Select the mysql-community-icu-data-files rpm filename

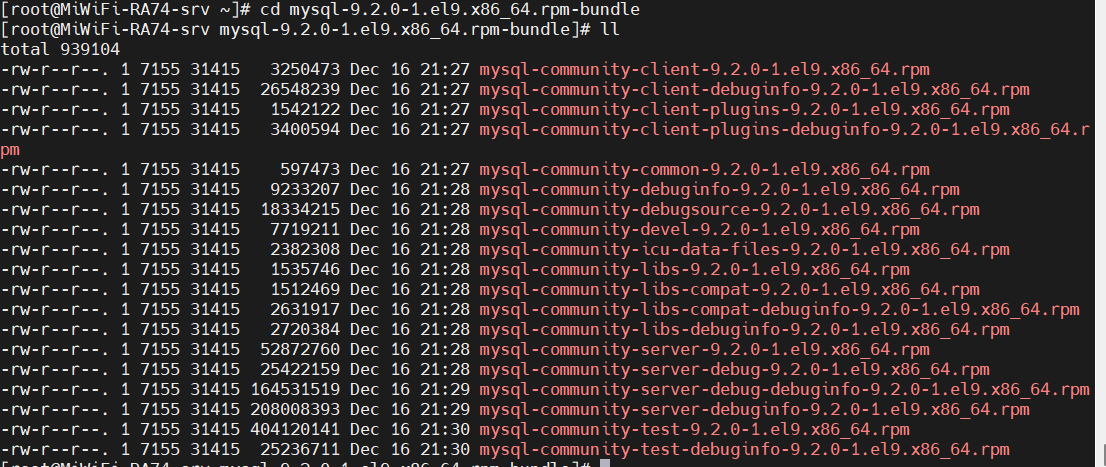(x=744, y=250)
